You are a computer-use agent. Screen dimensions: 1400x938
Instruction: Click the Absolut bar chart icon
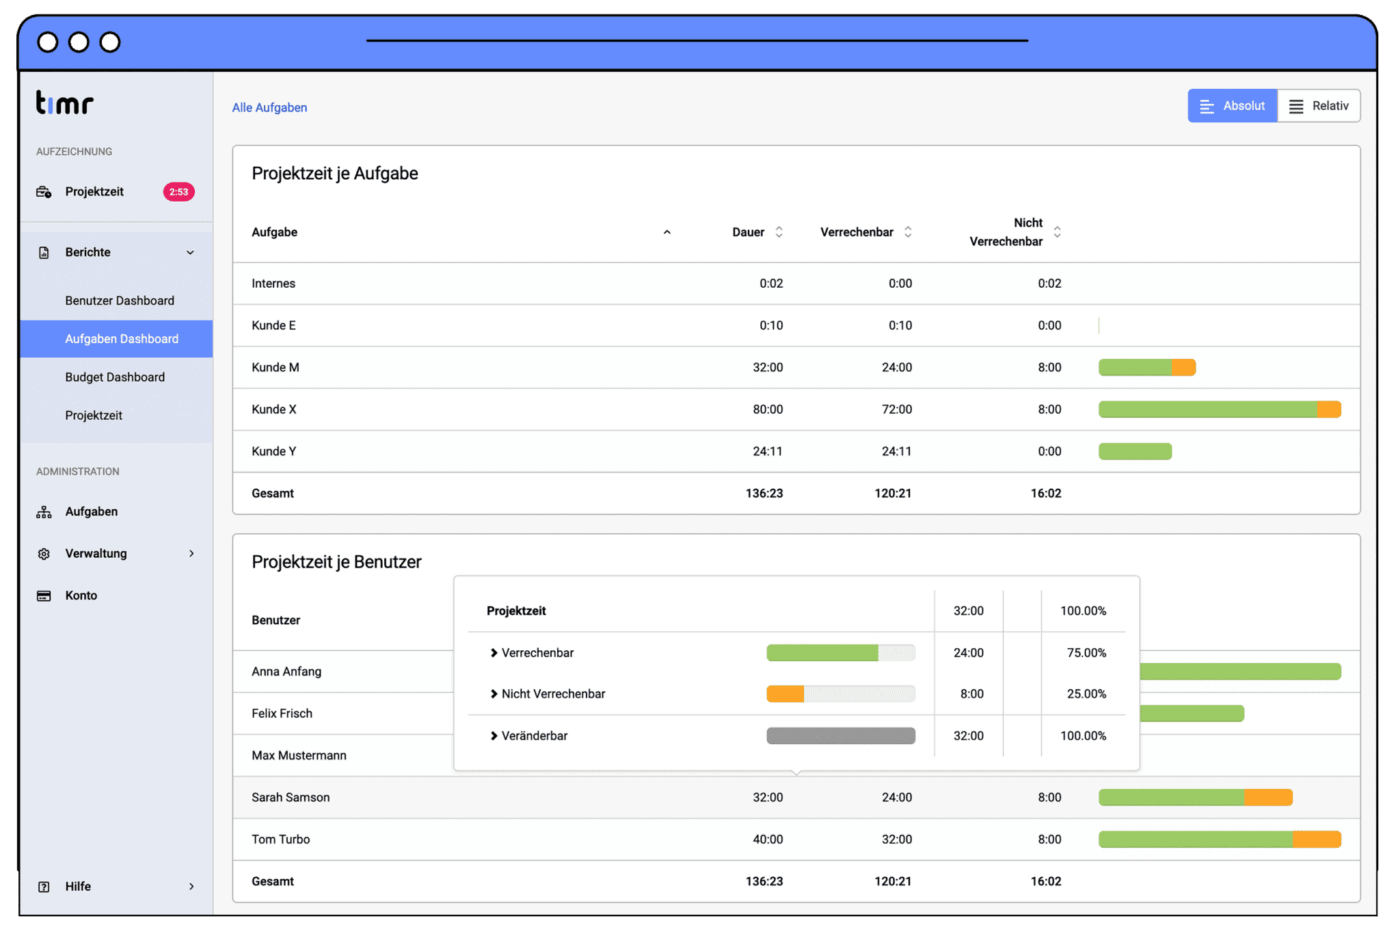1207,106
